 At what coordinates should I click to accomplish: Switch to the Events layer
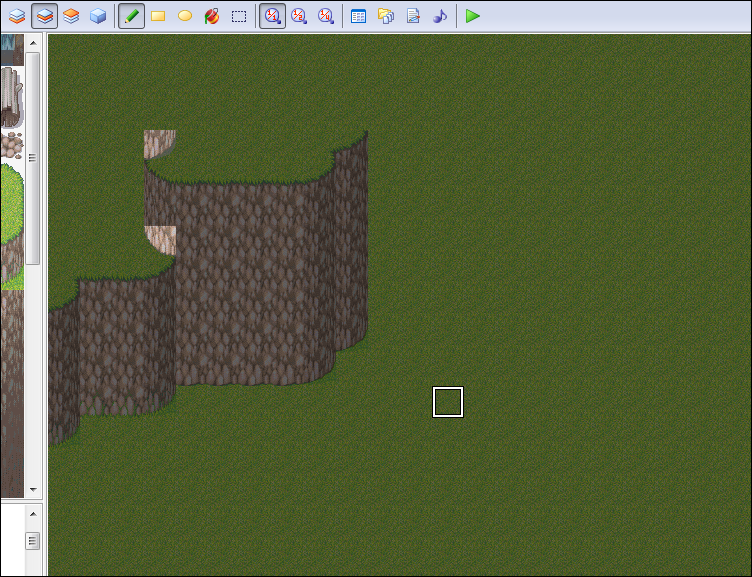98,16
